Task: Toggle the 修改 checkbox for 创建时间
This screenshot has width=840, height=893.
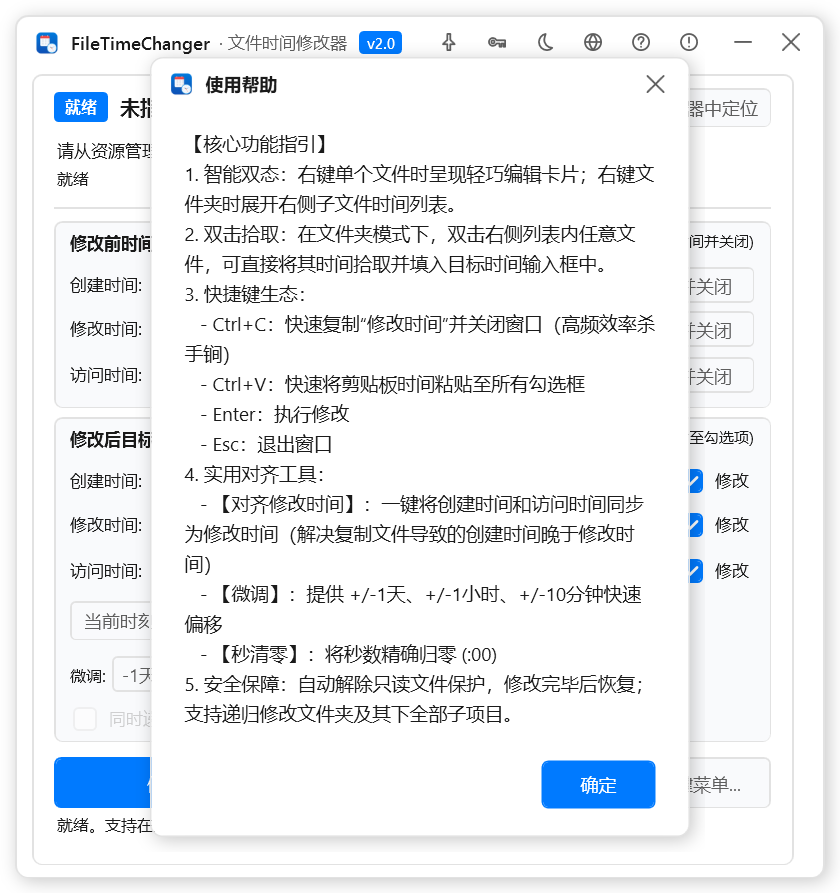Action: (x=696, y=481)
